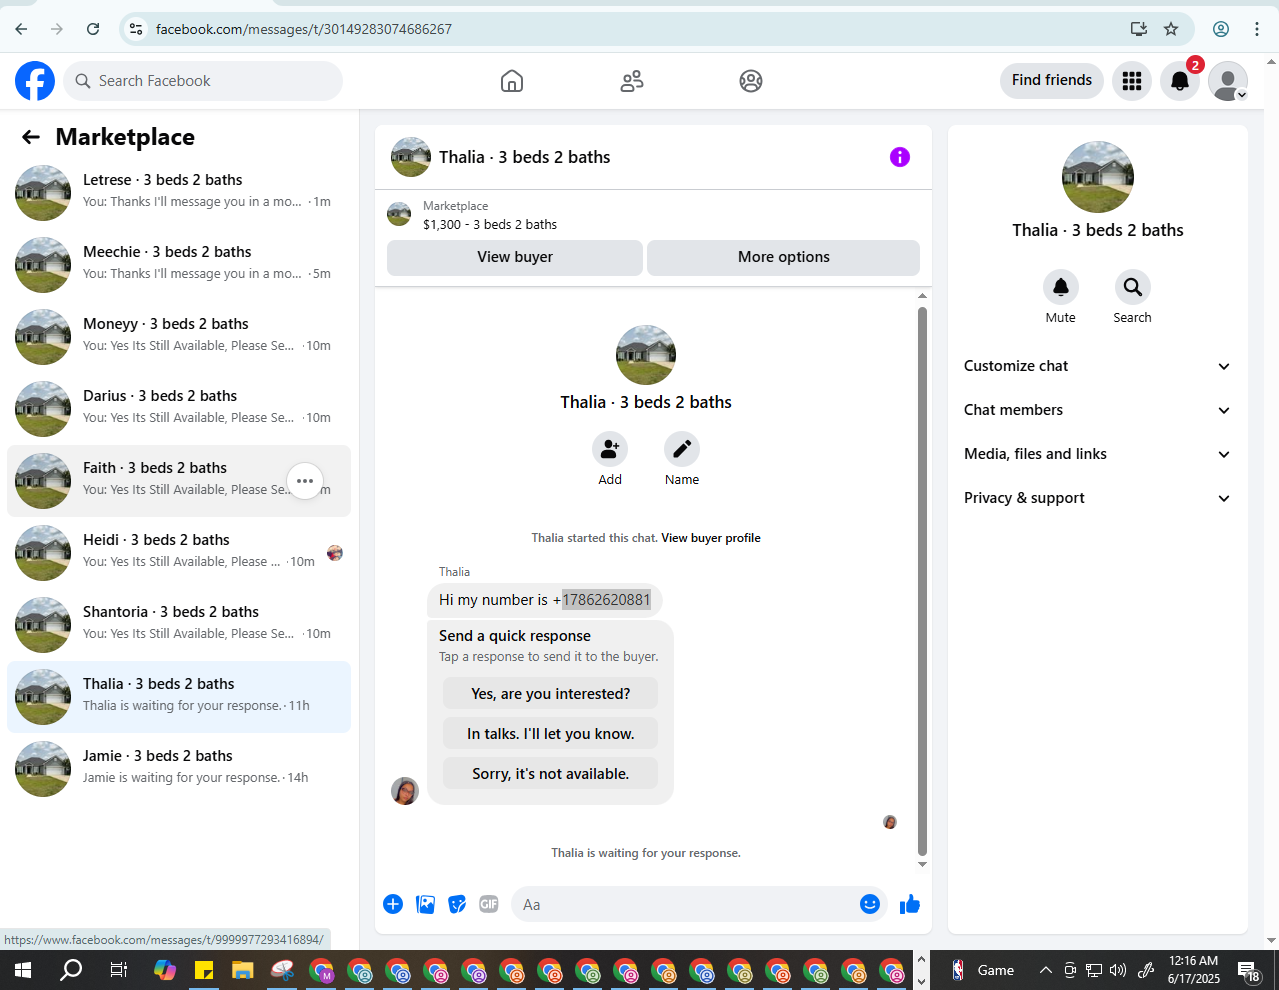
Task: Click the Name pencil icon in chat
Action: (682, 449)
